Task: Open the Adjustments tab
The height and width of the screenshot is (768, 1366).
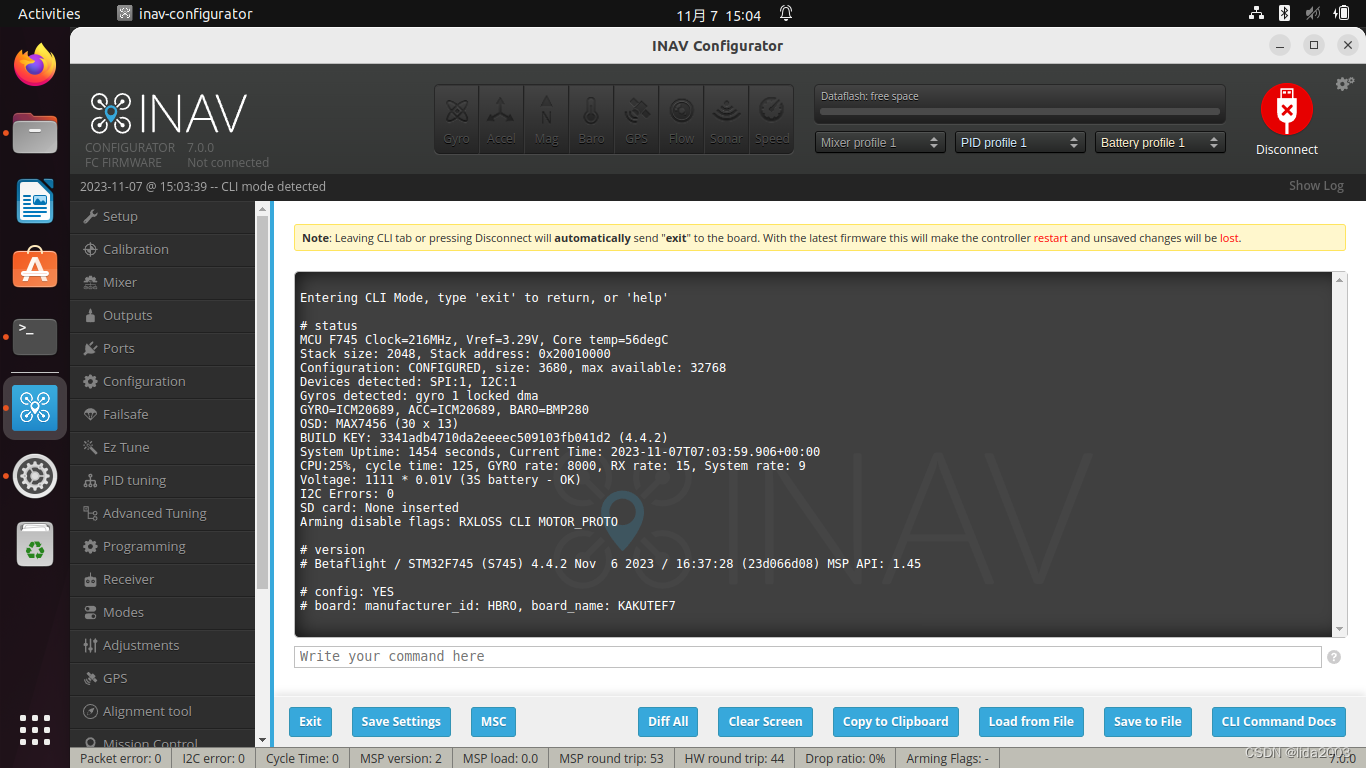Action: pyautogui.click(x=163, y=646)
